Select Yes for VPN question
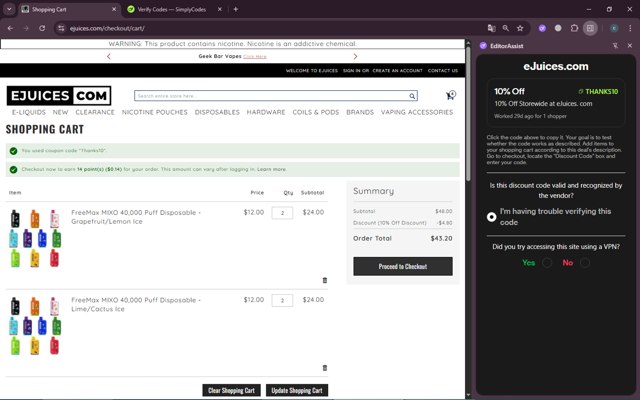 click(x=547, y=263)
